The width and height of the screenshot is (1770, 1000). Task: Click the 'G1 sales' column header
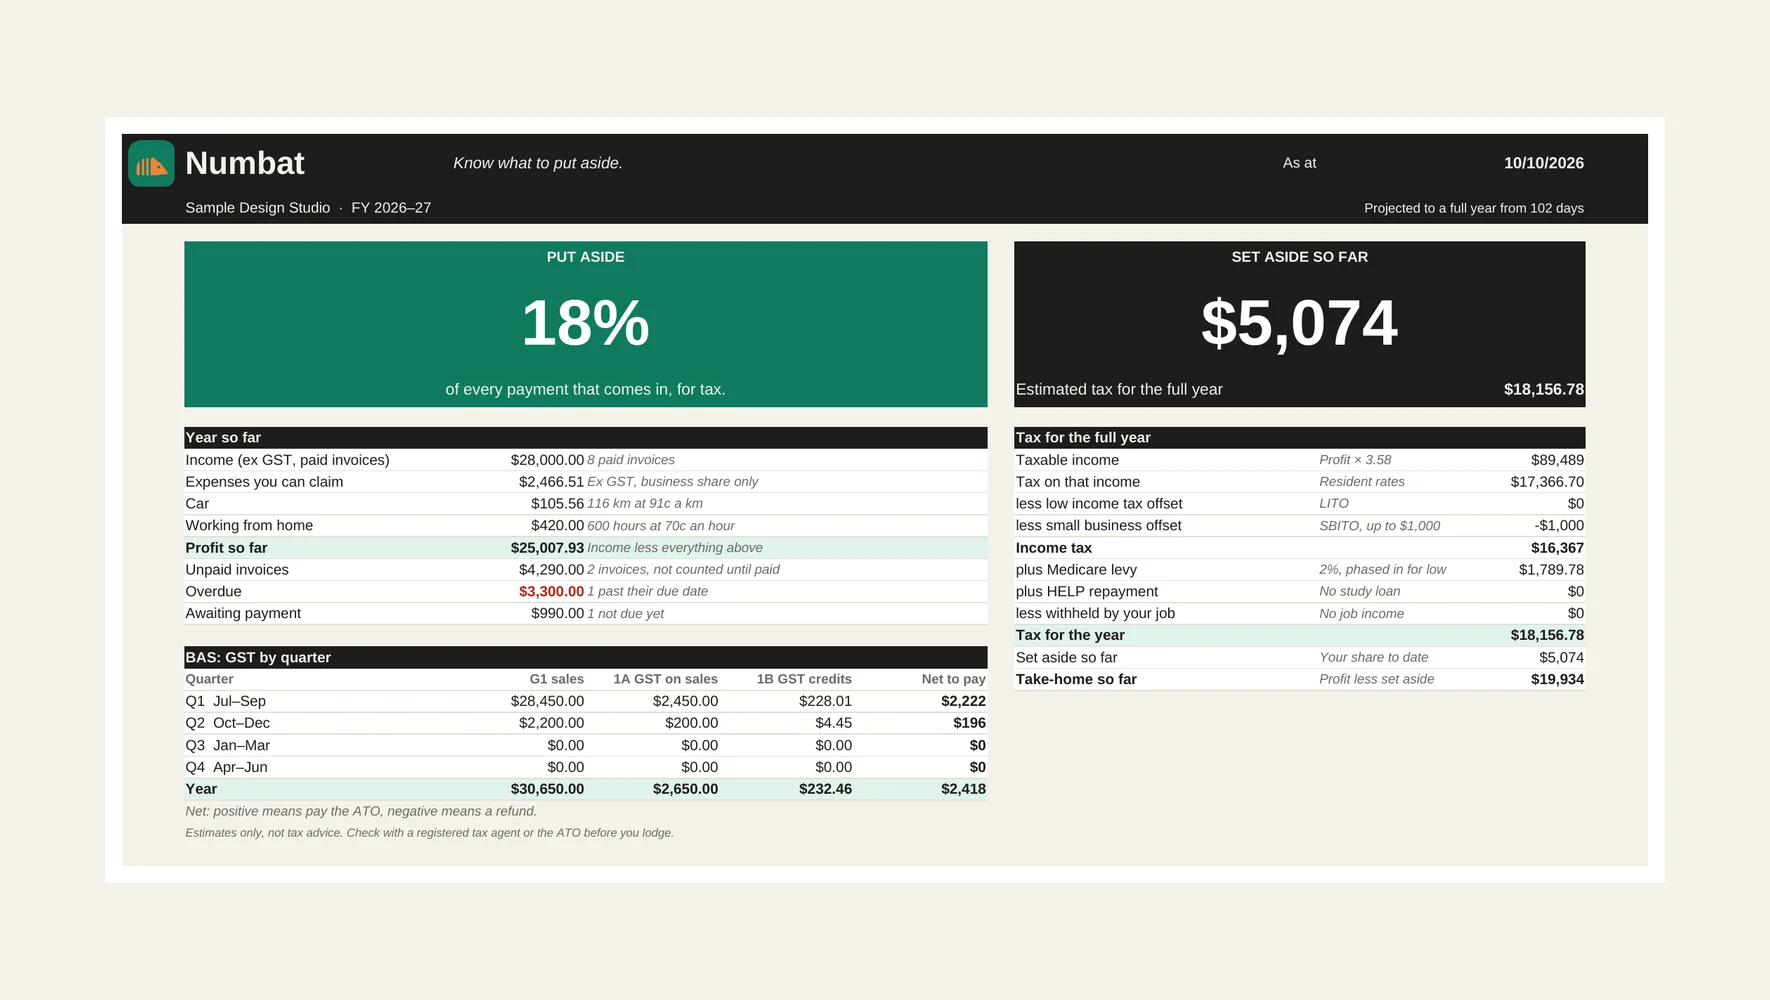[557, 679]
